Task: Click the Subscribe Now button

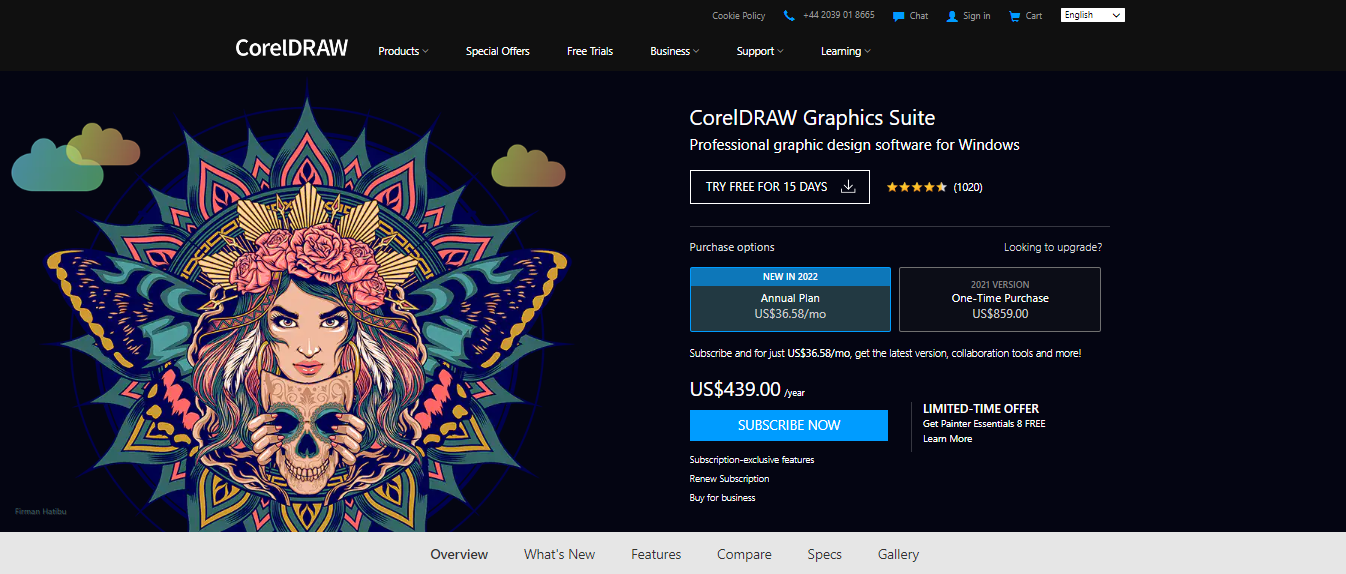Action: [x=789, y=425]
